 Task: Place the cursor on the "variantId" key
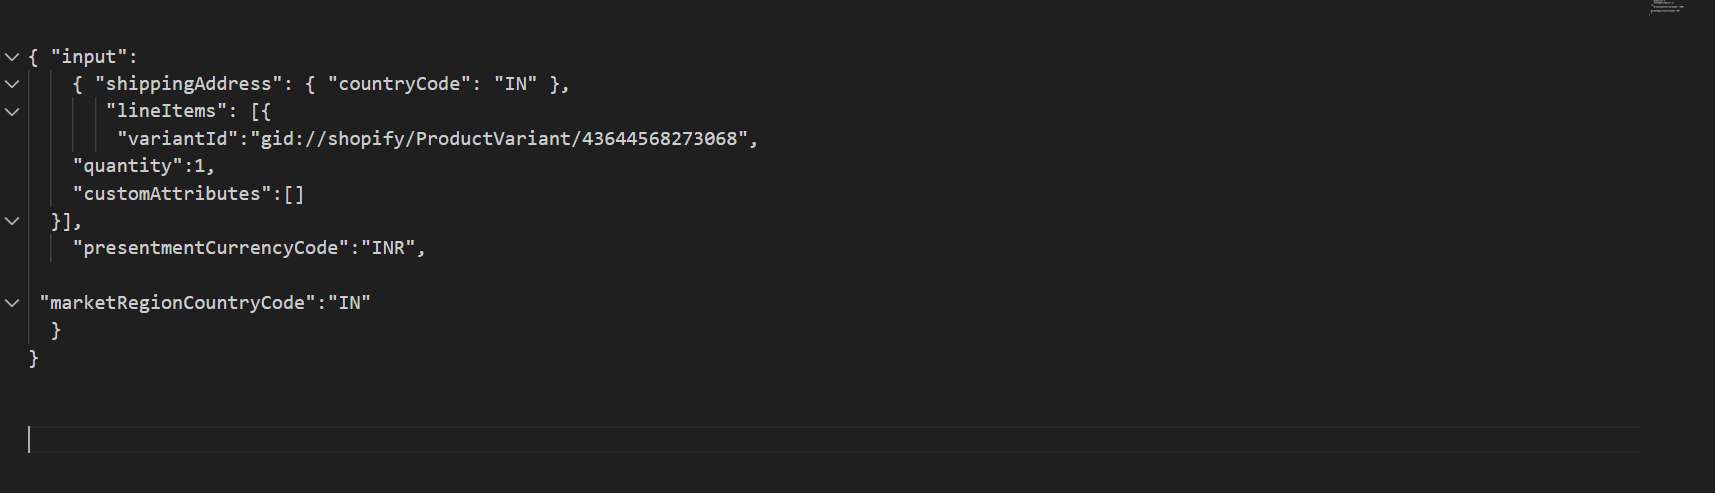[x=177, y=139]
